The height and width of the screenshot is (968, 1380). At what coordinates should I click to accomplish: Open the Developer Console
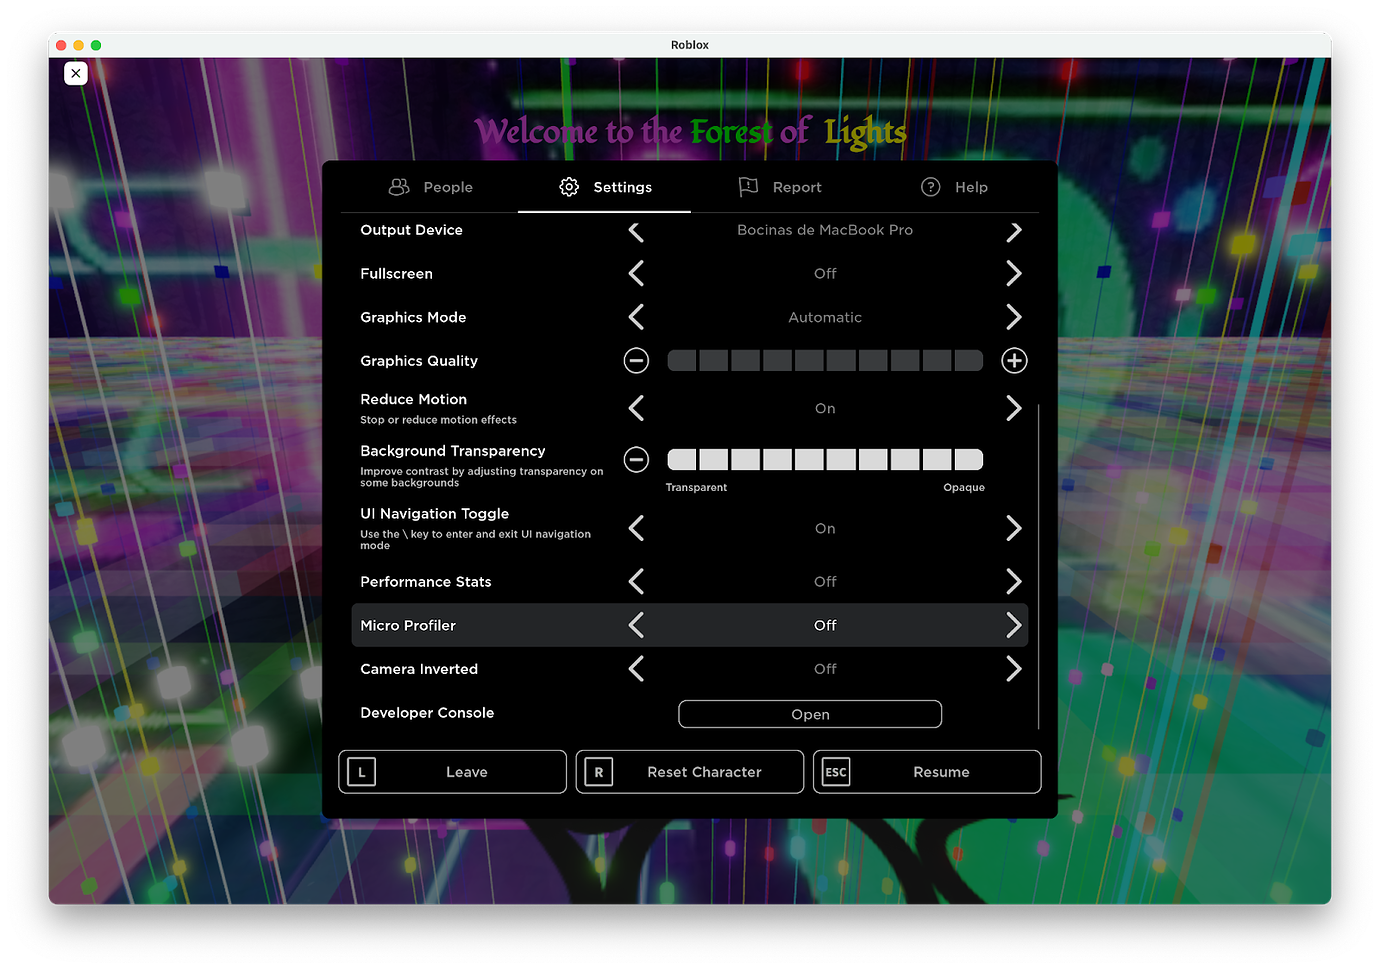[x=809, y=713]
